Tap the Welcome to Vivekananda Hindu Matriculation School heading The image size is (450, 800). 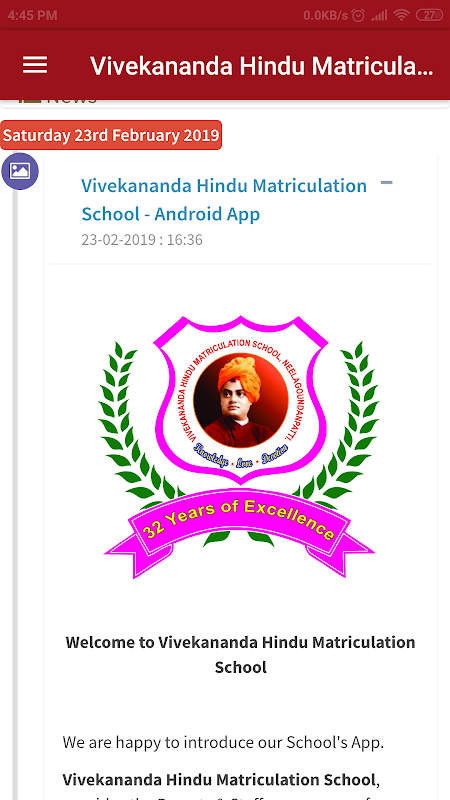coord(240,654)
